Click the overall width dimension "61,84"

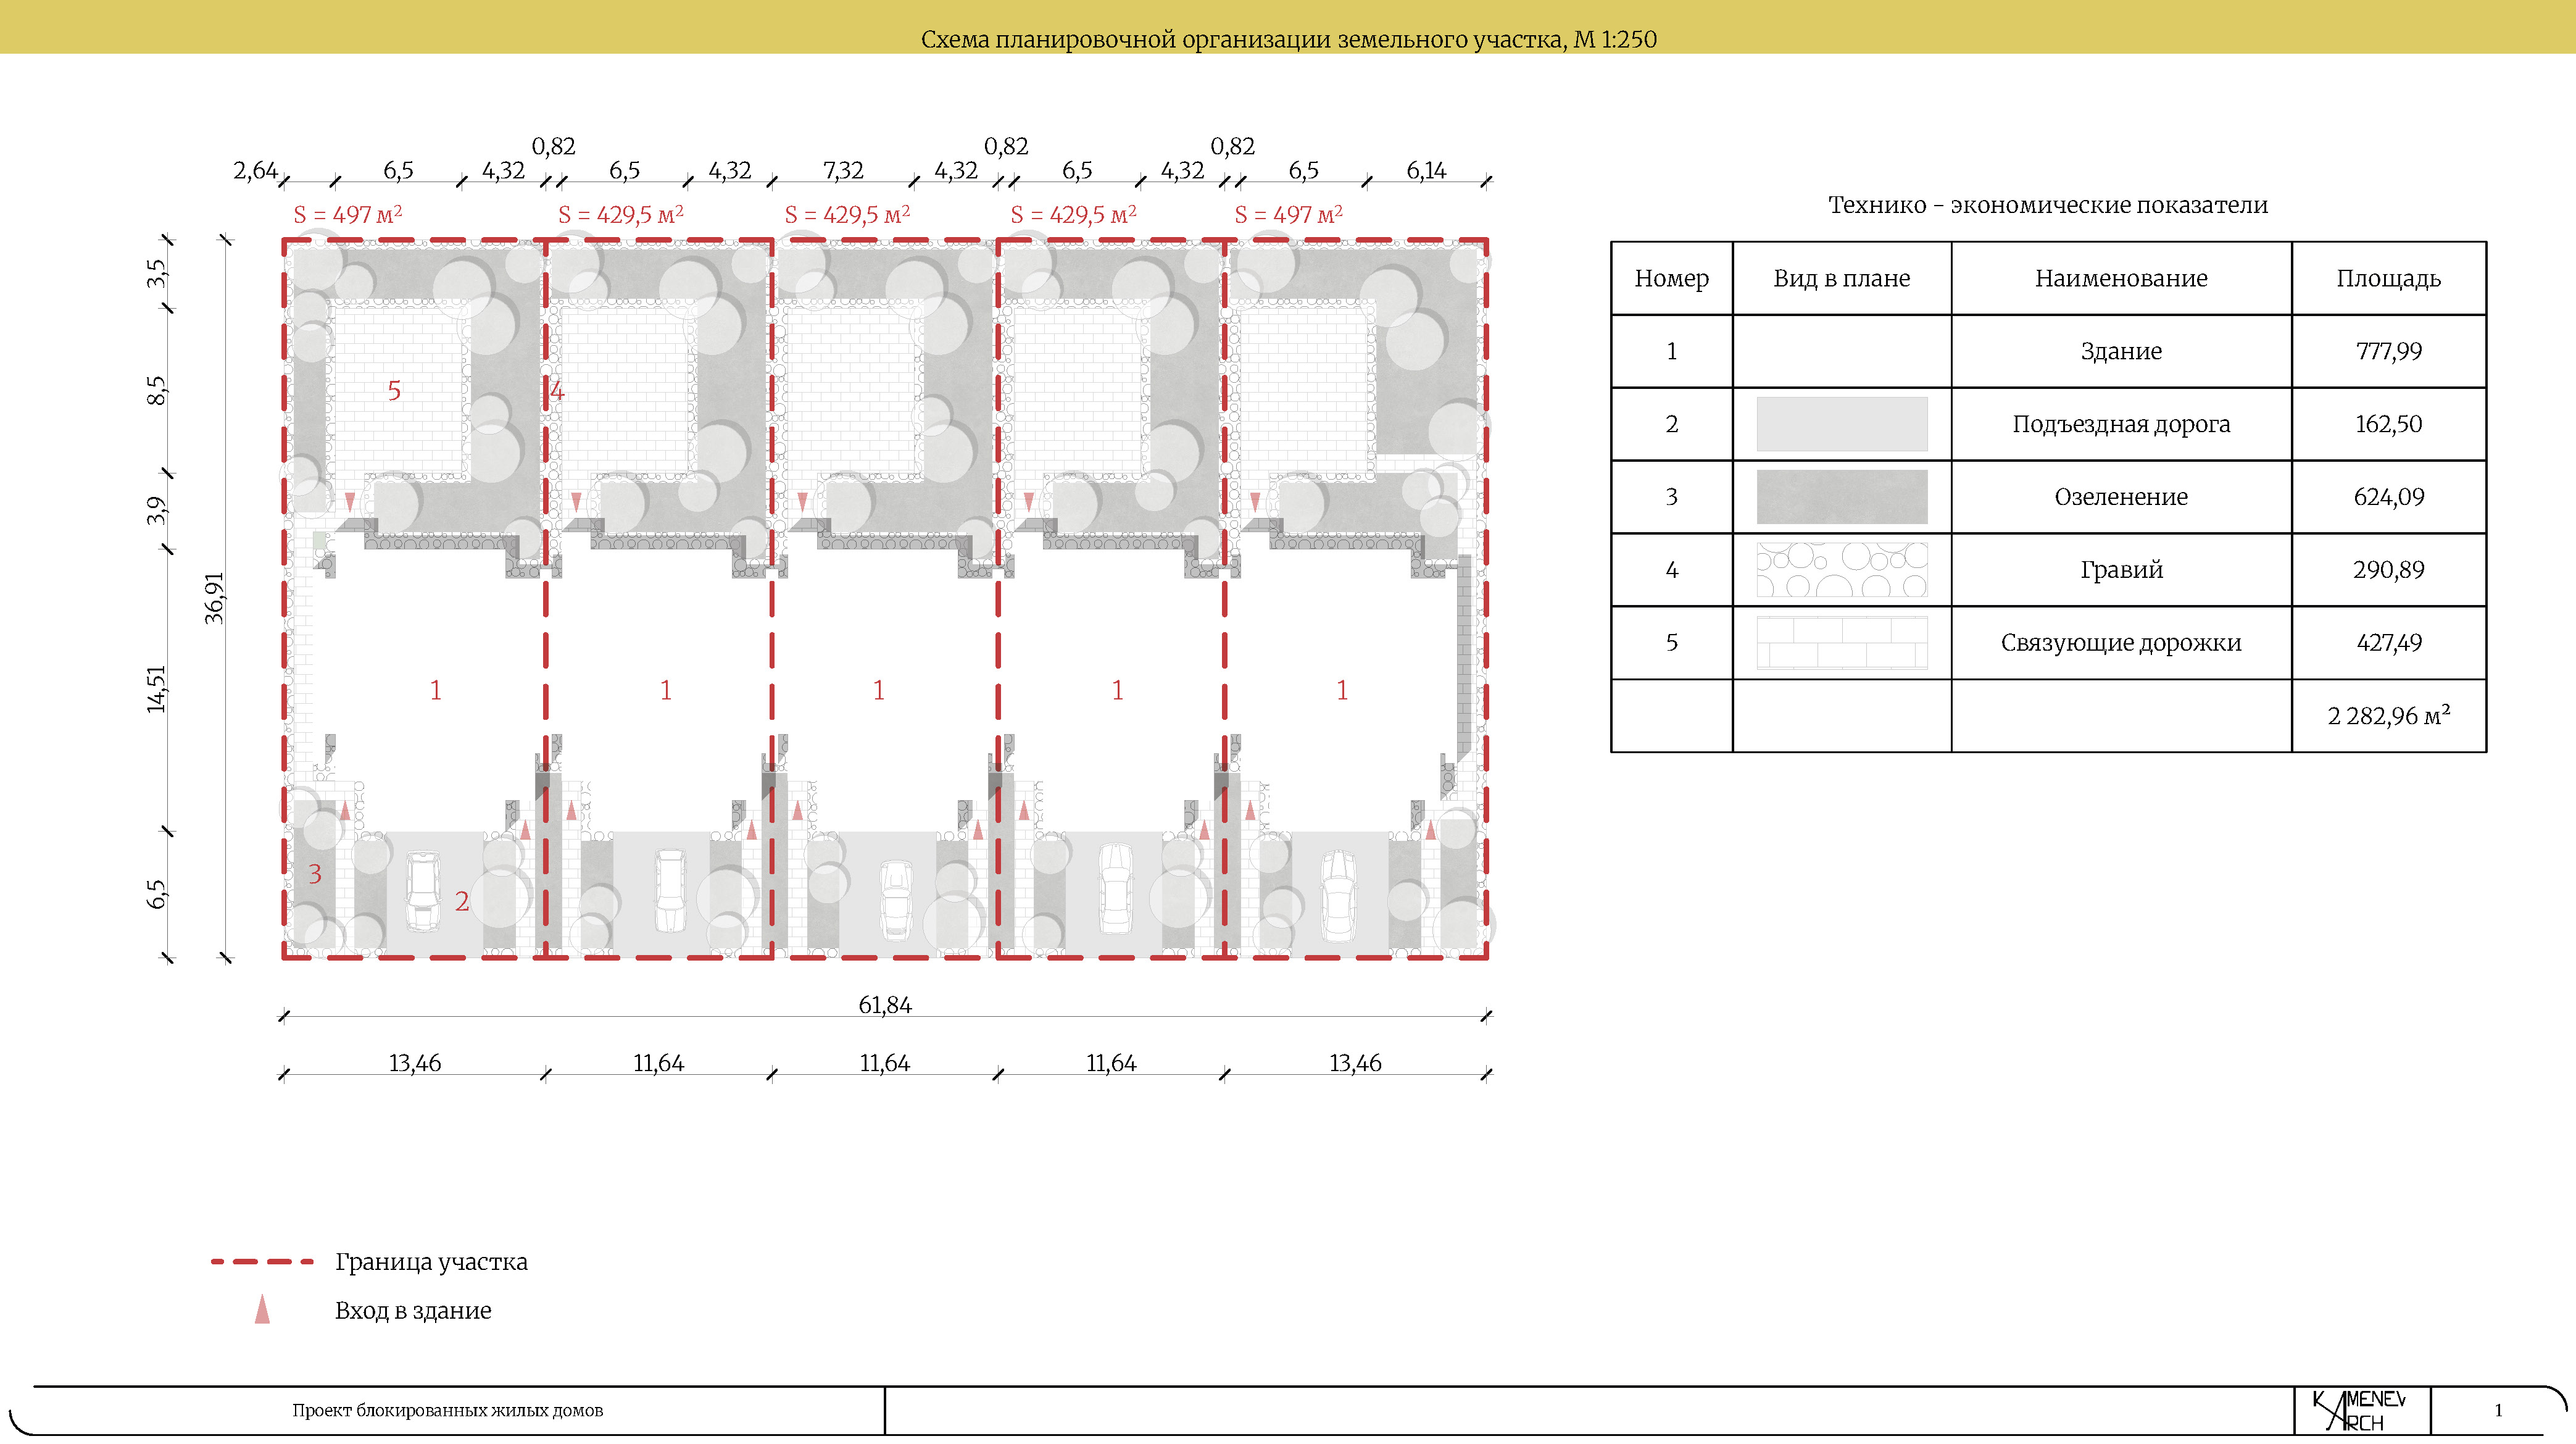click(x=885, y=1005)
